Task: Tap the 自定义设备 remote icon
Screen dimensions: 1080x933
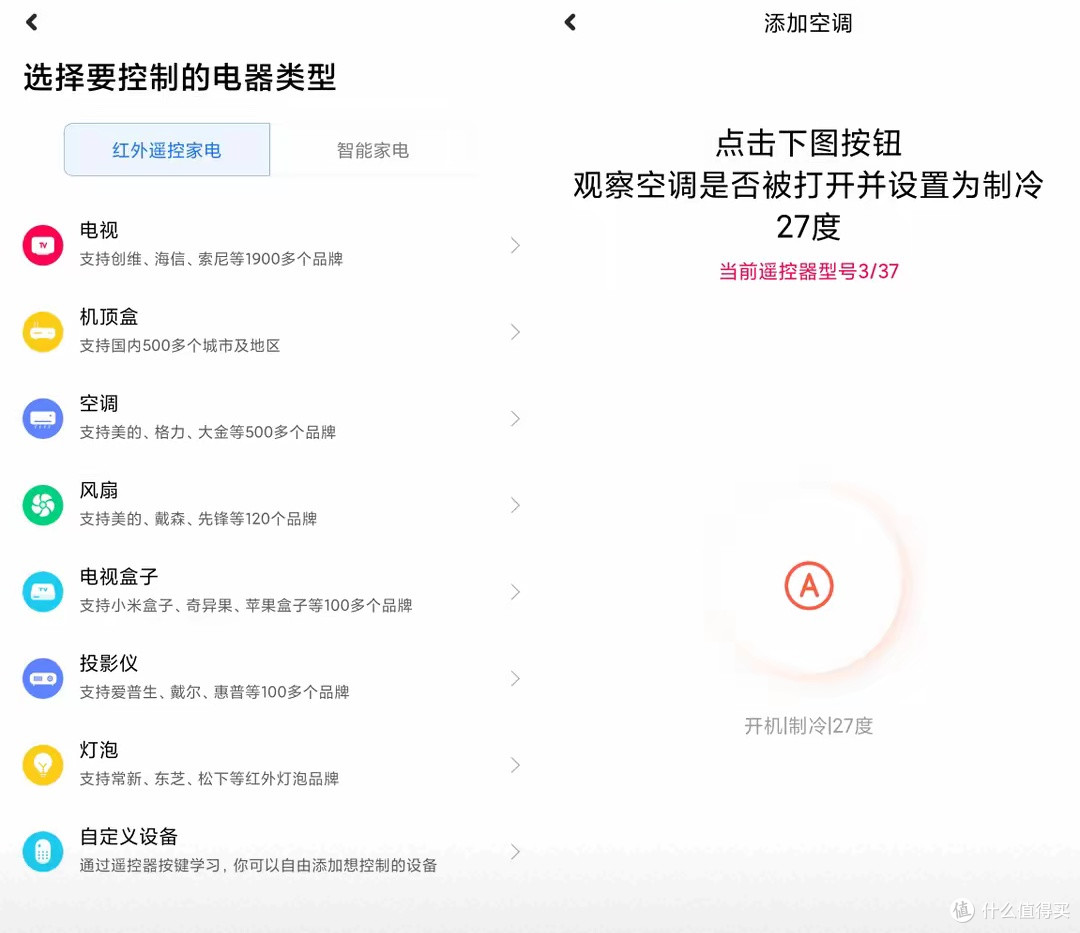Action: pyautogui.click(x=43, y=852)
